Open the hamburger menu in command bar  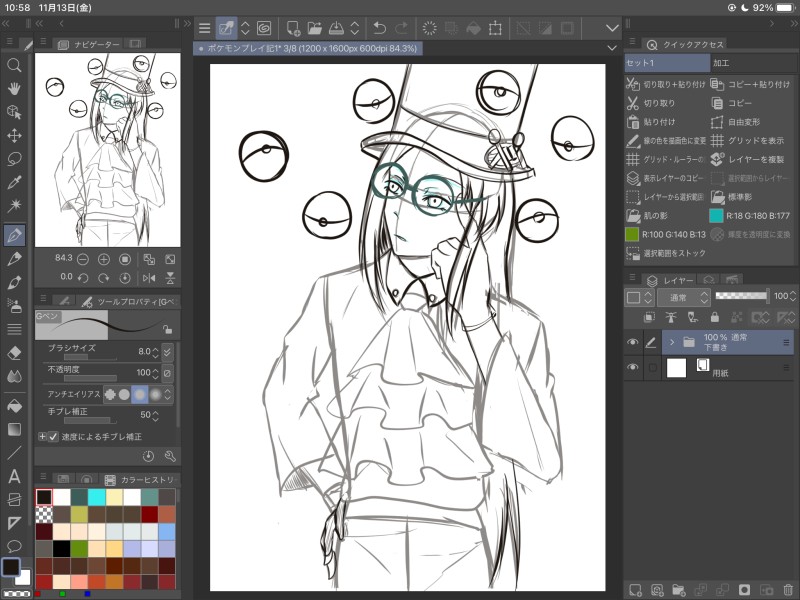pos(205,28)
